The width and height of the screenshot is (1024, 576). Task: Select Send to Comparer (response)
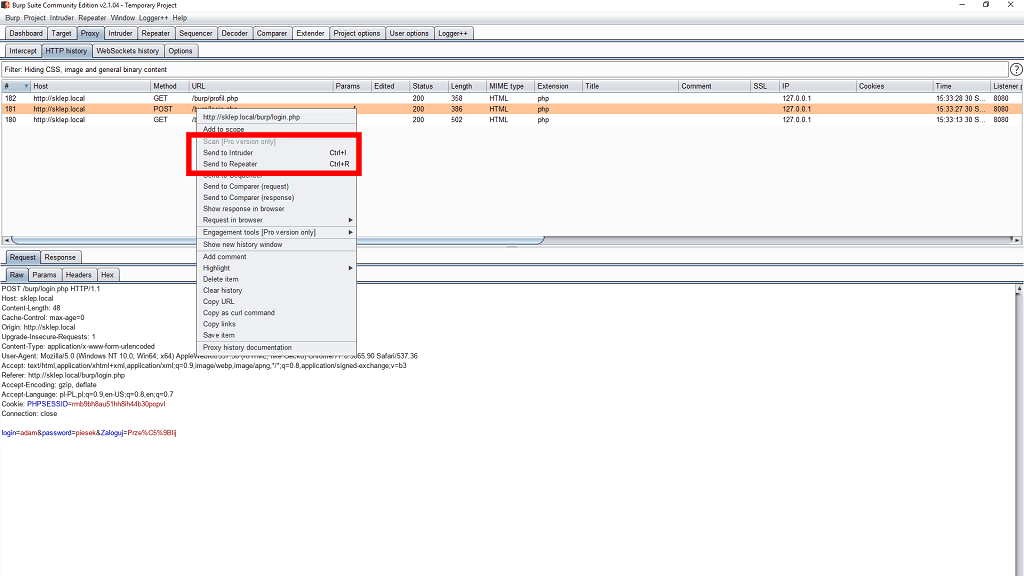pos(277,198)
